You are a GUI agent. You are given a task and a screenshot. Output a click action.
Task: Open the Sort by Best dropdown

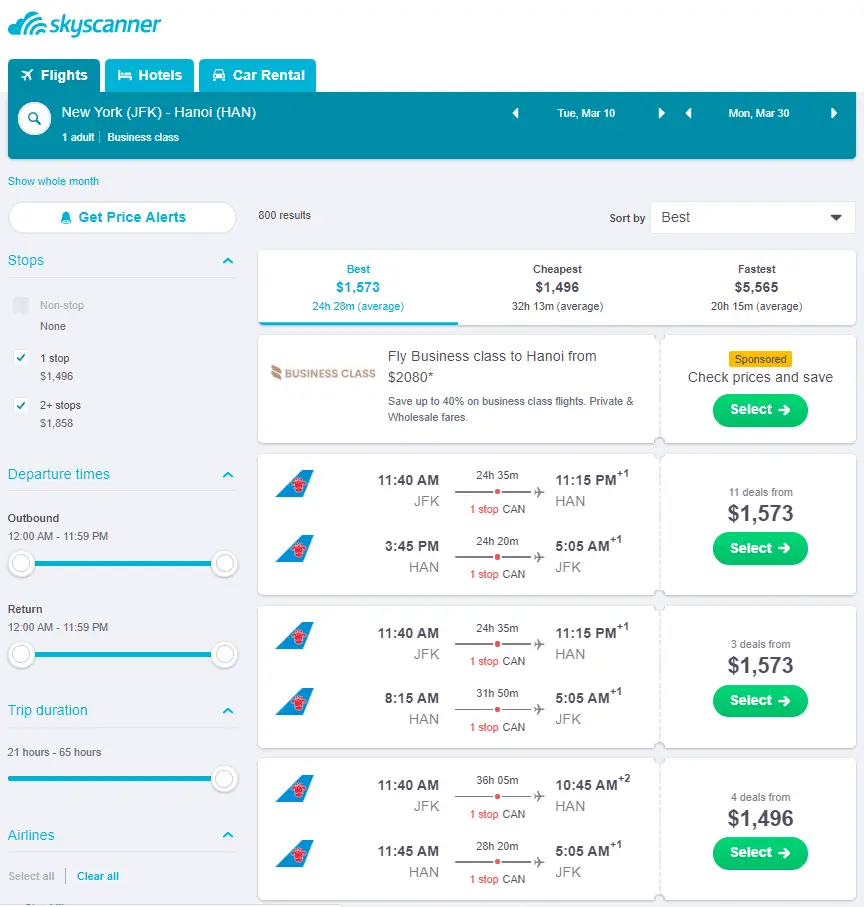click(x=752, y=217)
